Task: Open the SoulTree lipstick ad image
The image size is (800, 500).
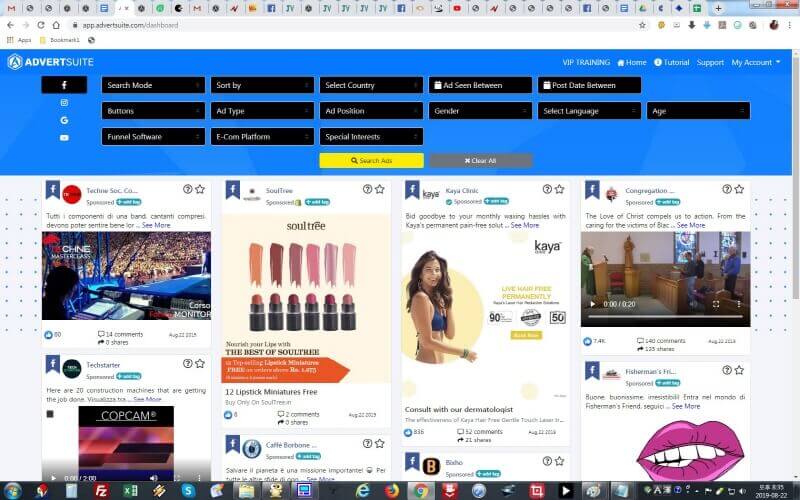Action: pos(306,298)
